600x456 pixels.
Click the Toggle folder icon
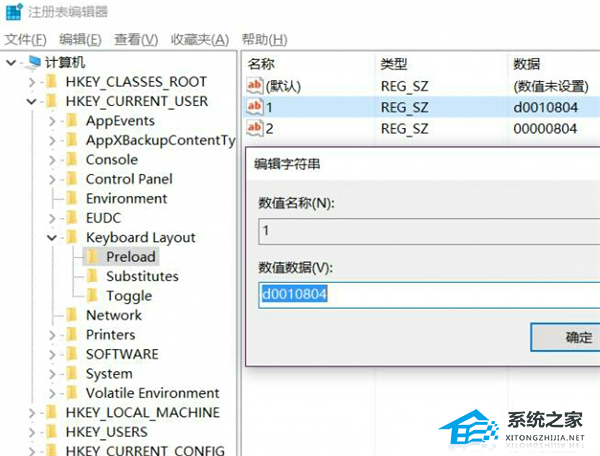point(93,296)
